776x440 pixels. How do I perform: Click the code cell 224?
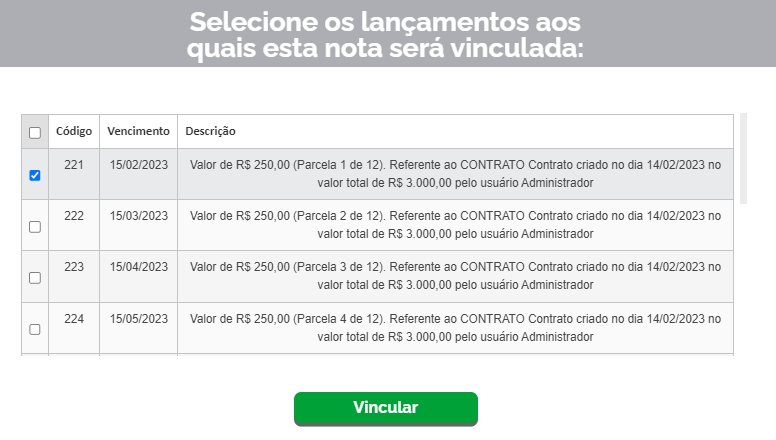pos(74,317)
